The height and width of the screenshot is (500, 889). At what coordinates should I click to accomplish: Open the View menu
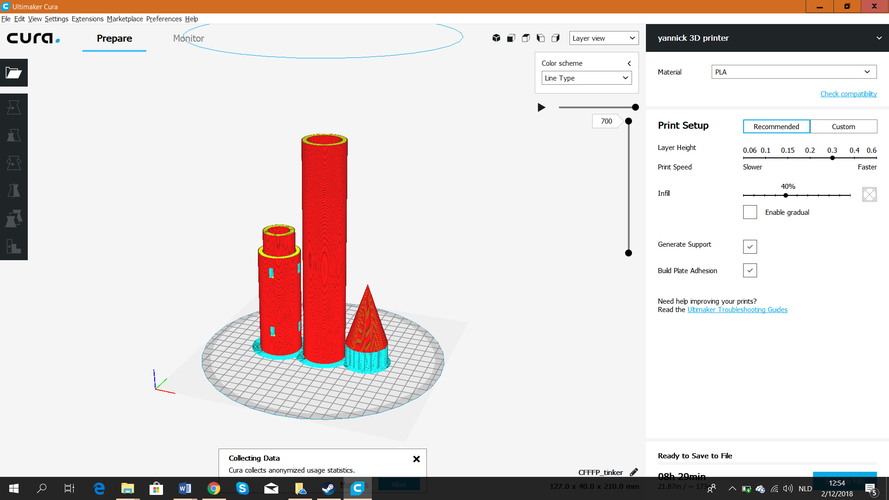(35, 19)
